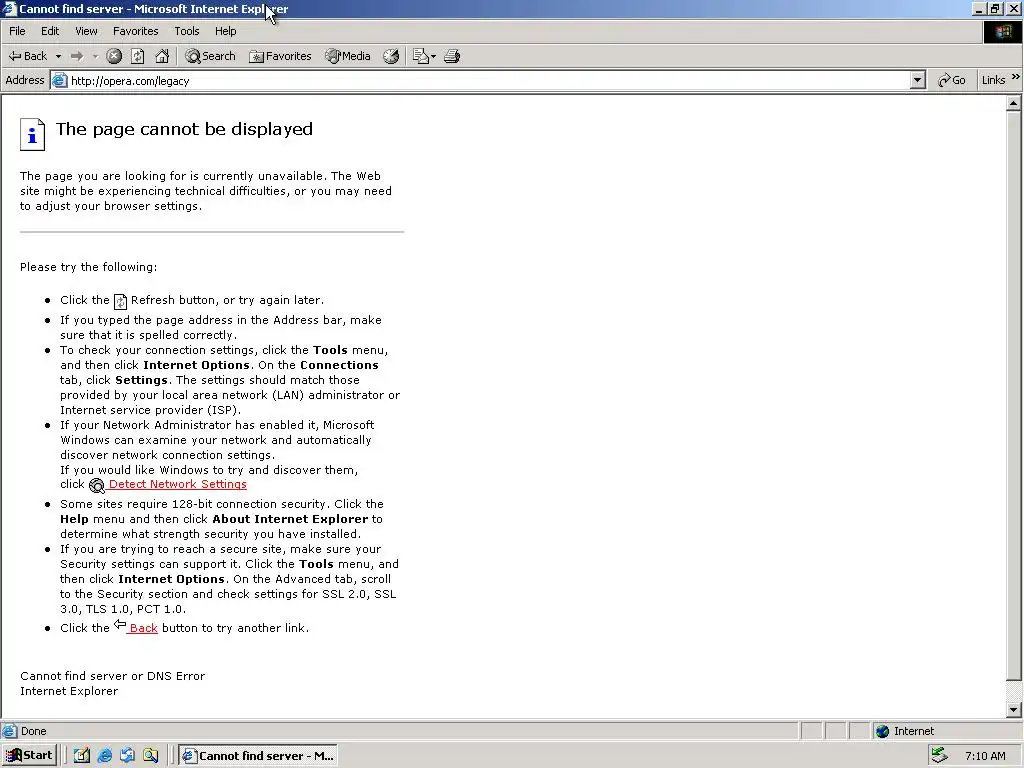Viewport: 1024px width, 768px height.
Task: Open the Forward button history dropdown arrow
Action: [x=95, y=56]
